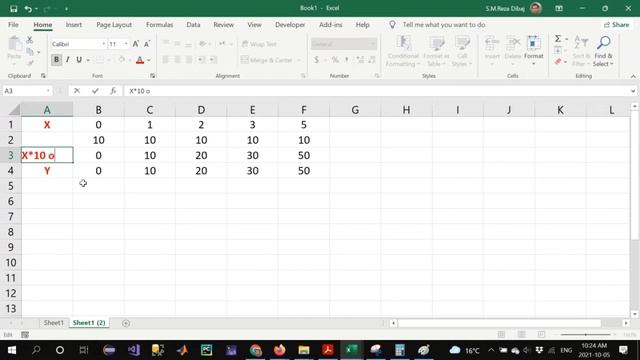Image resolution: width=640 pixels, height=360 pixels.
Task: Click the Share button
Action: 616,25
